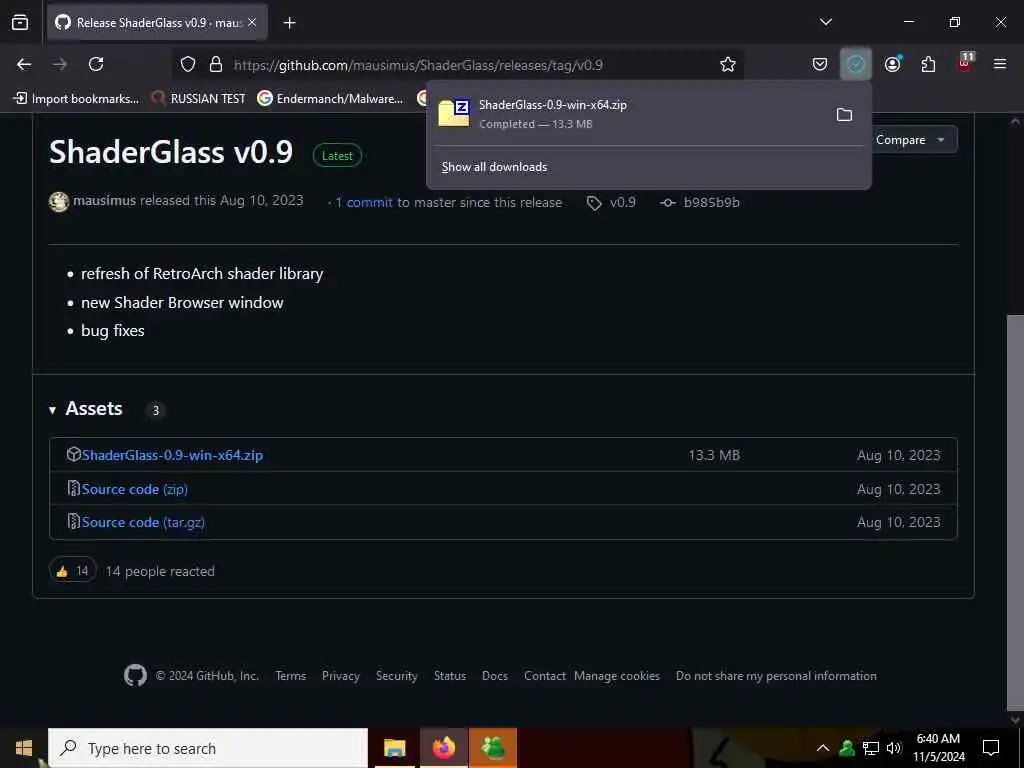
Task: Open the Firefox account icon
Action: point(892,64)
